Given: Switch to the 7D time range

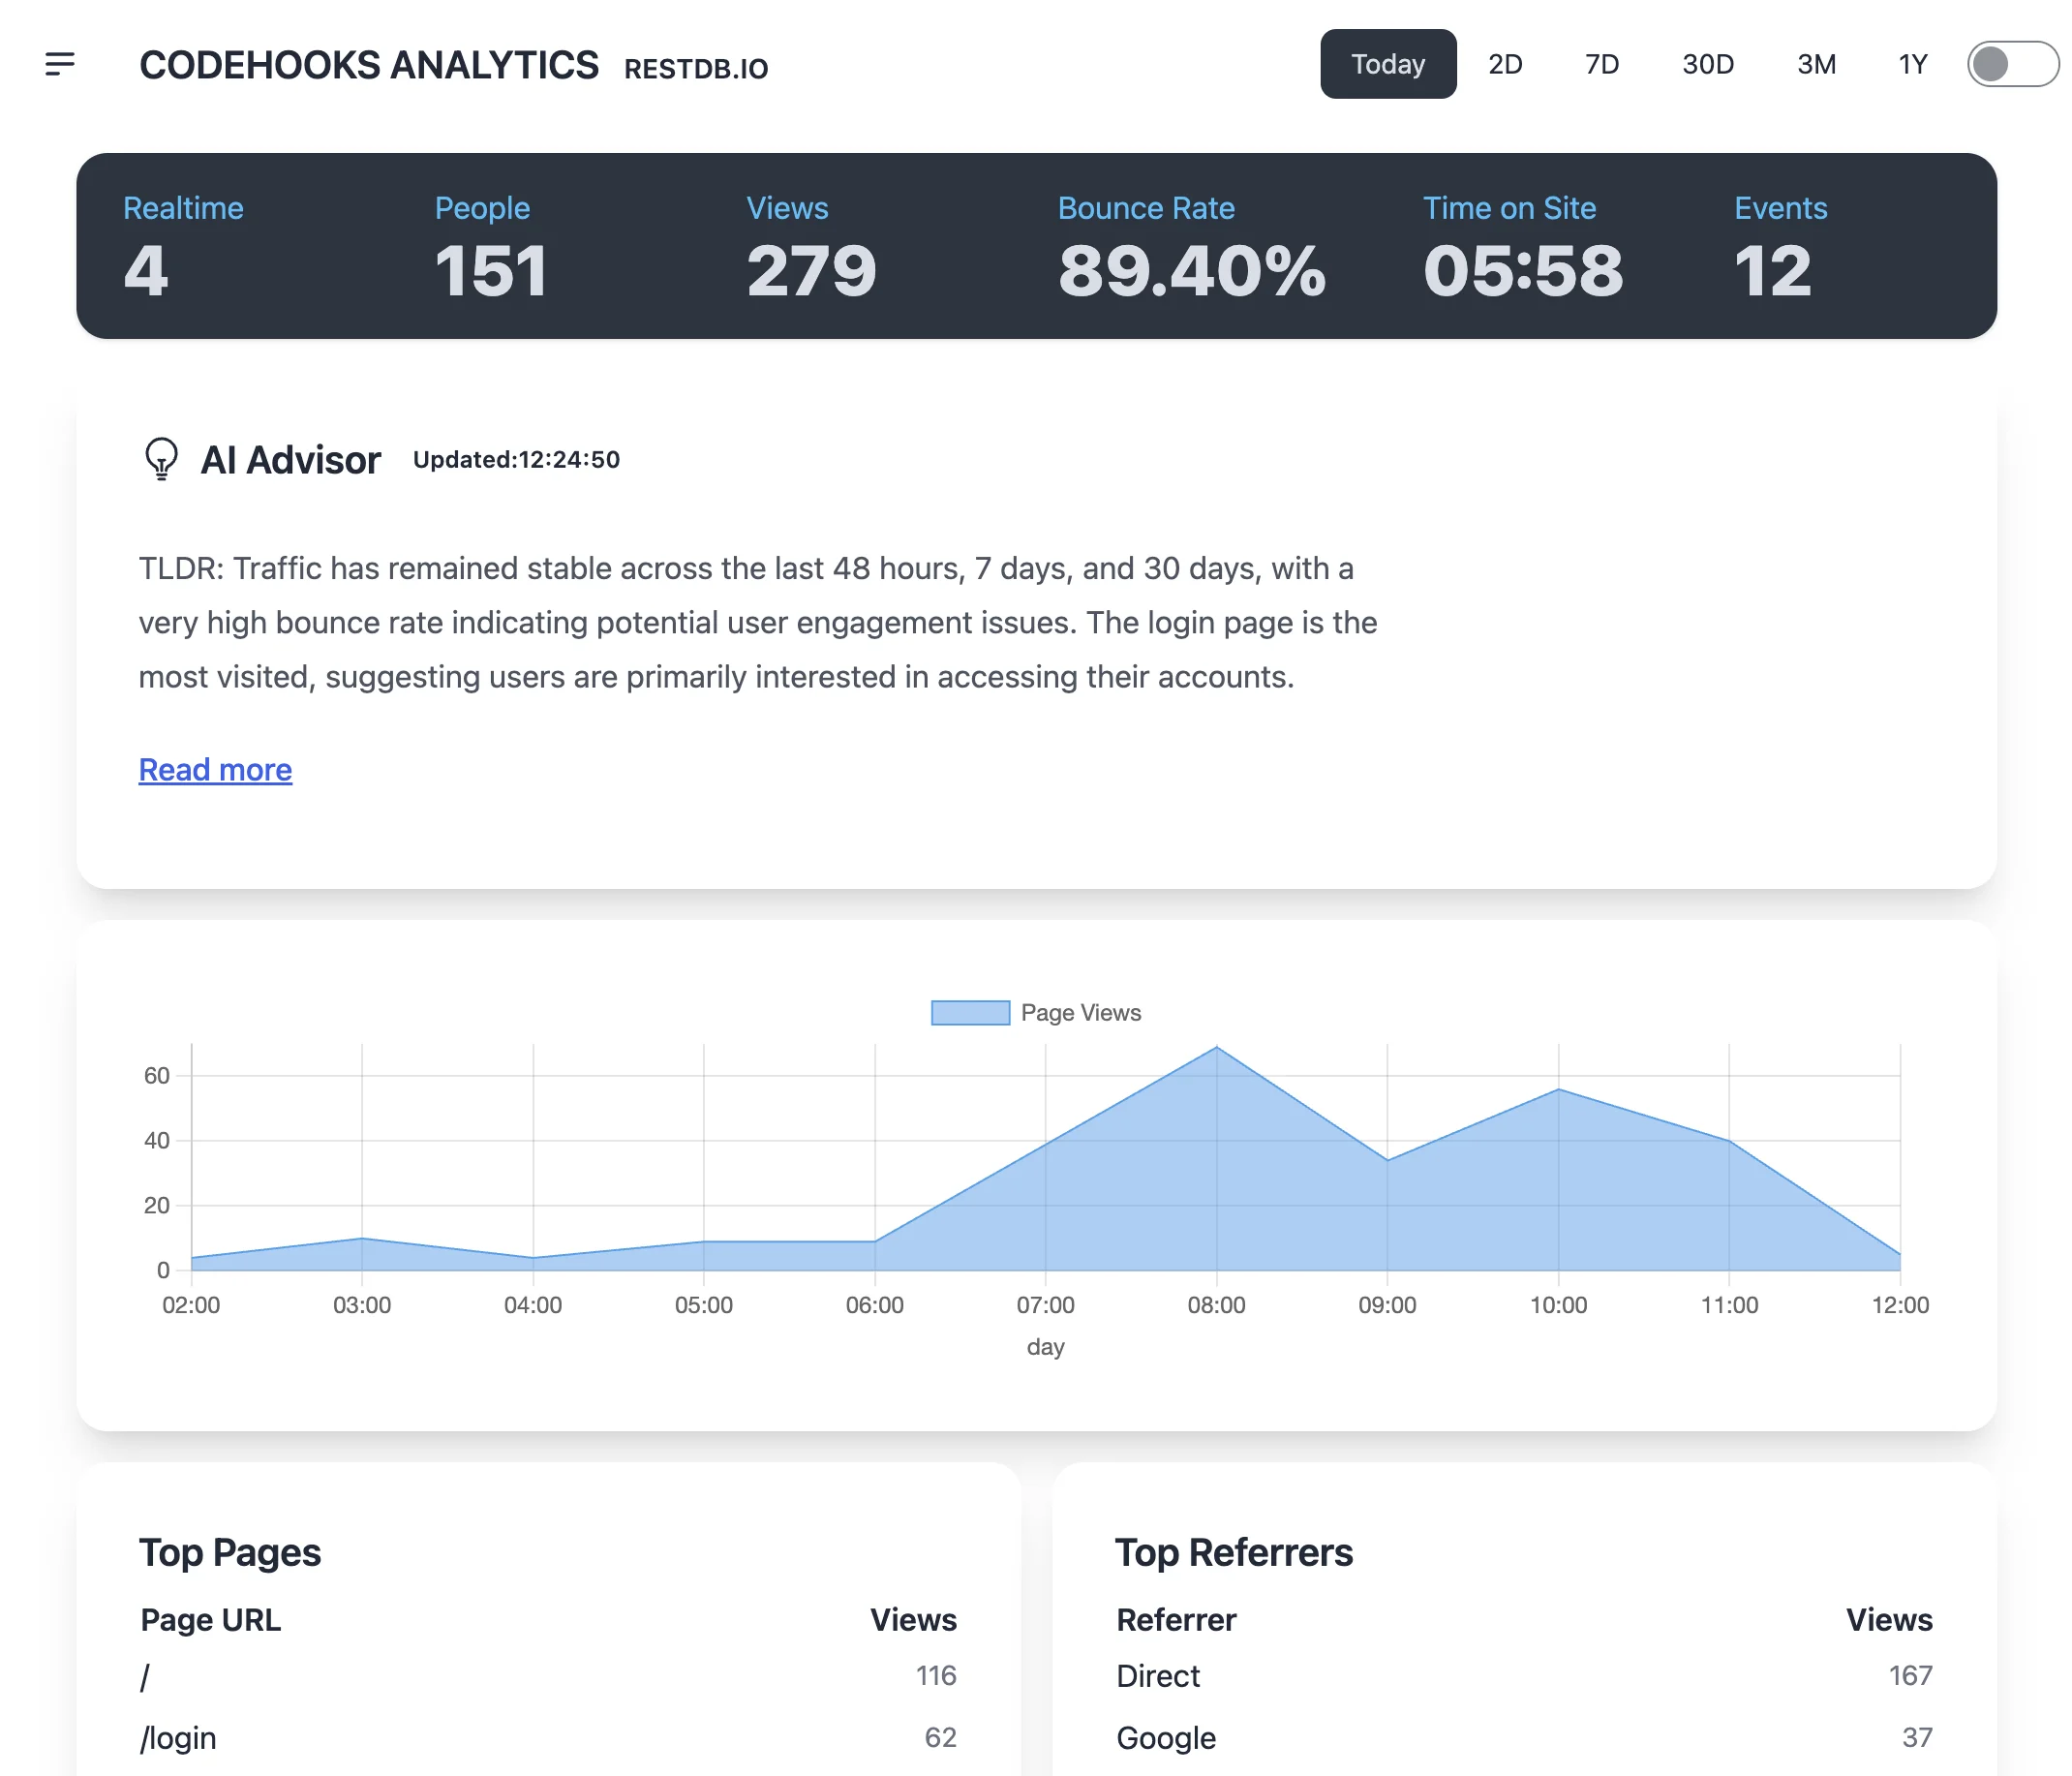Looking at the screenshot, I should (x=1601, y=64).
